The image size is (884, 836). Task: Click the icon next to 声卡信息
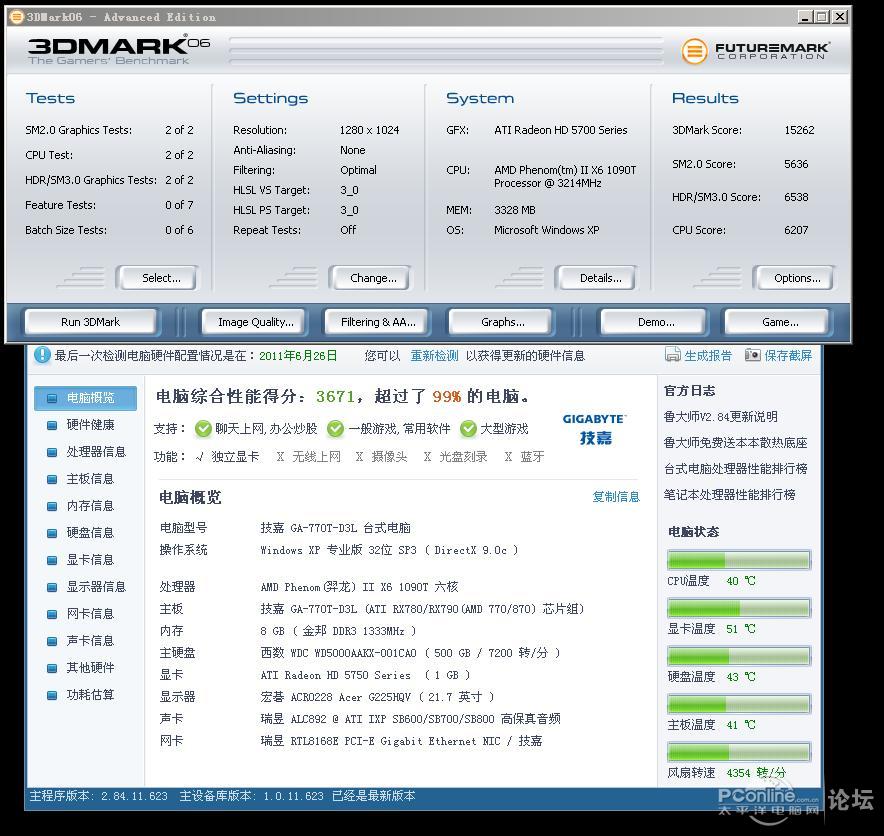(52, 642)
